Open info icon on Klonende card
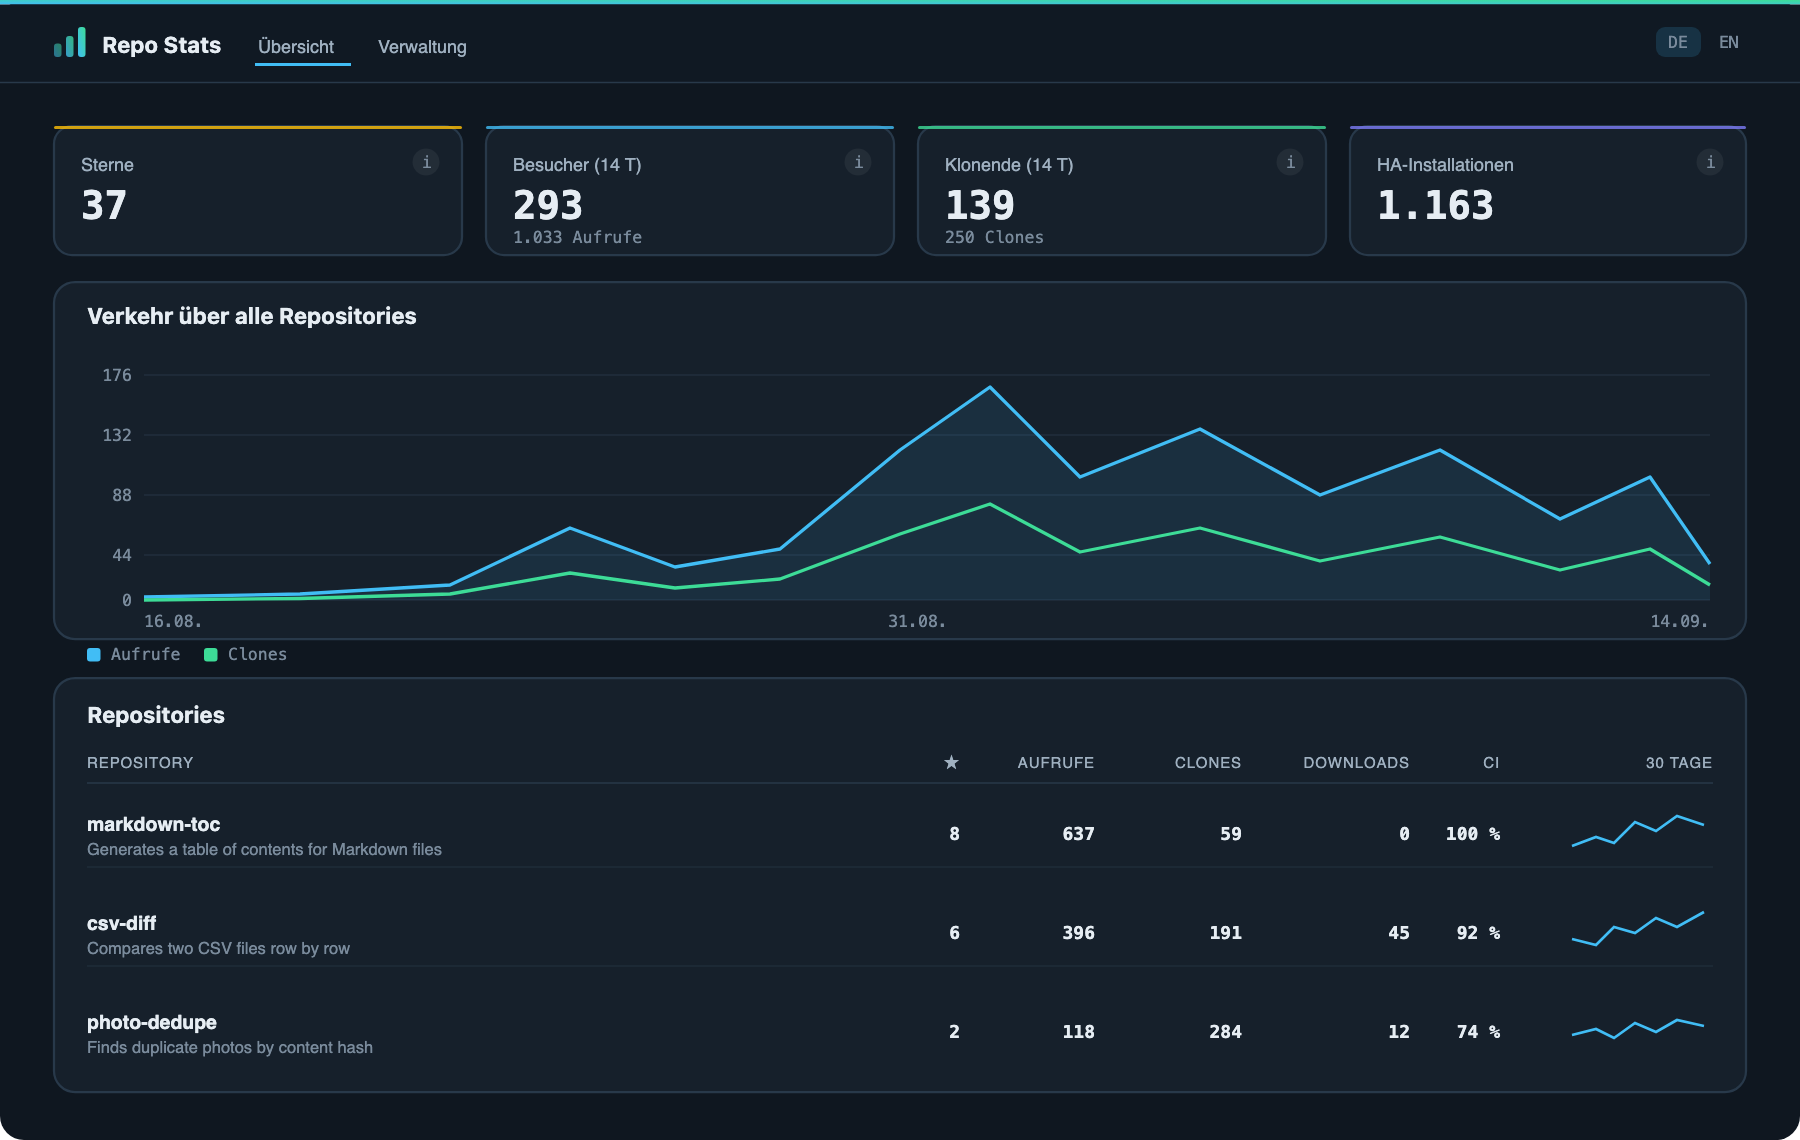Image resolution: width=1800 pixels, height=1140 pixels. click(x=1290, y=162)
